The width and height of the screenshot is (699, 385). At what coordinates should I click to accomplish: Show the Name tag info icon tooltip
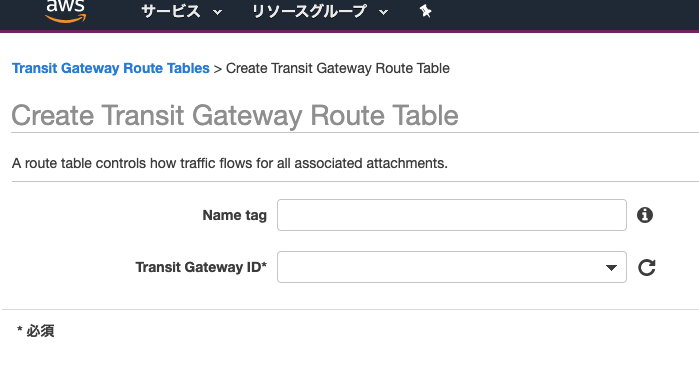[645, 215]
